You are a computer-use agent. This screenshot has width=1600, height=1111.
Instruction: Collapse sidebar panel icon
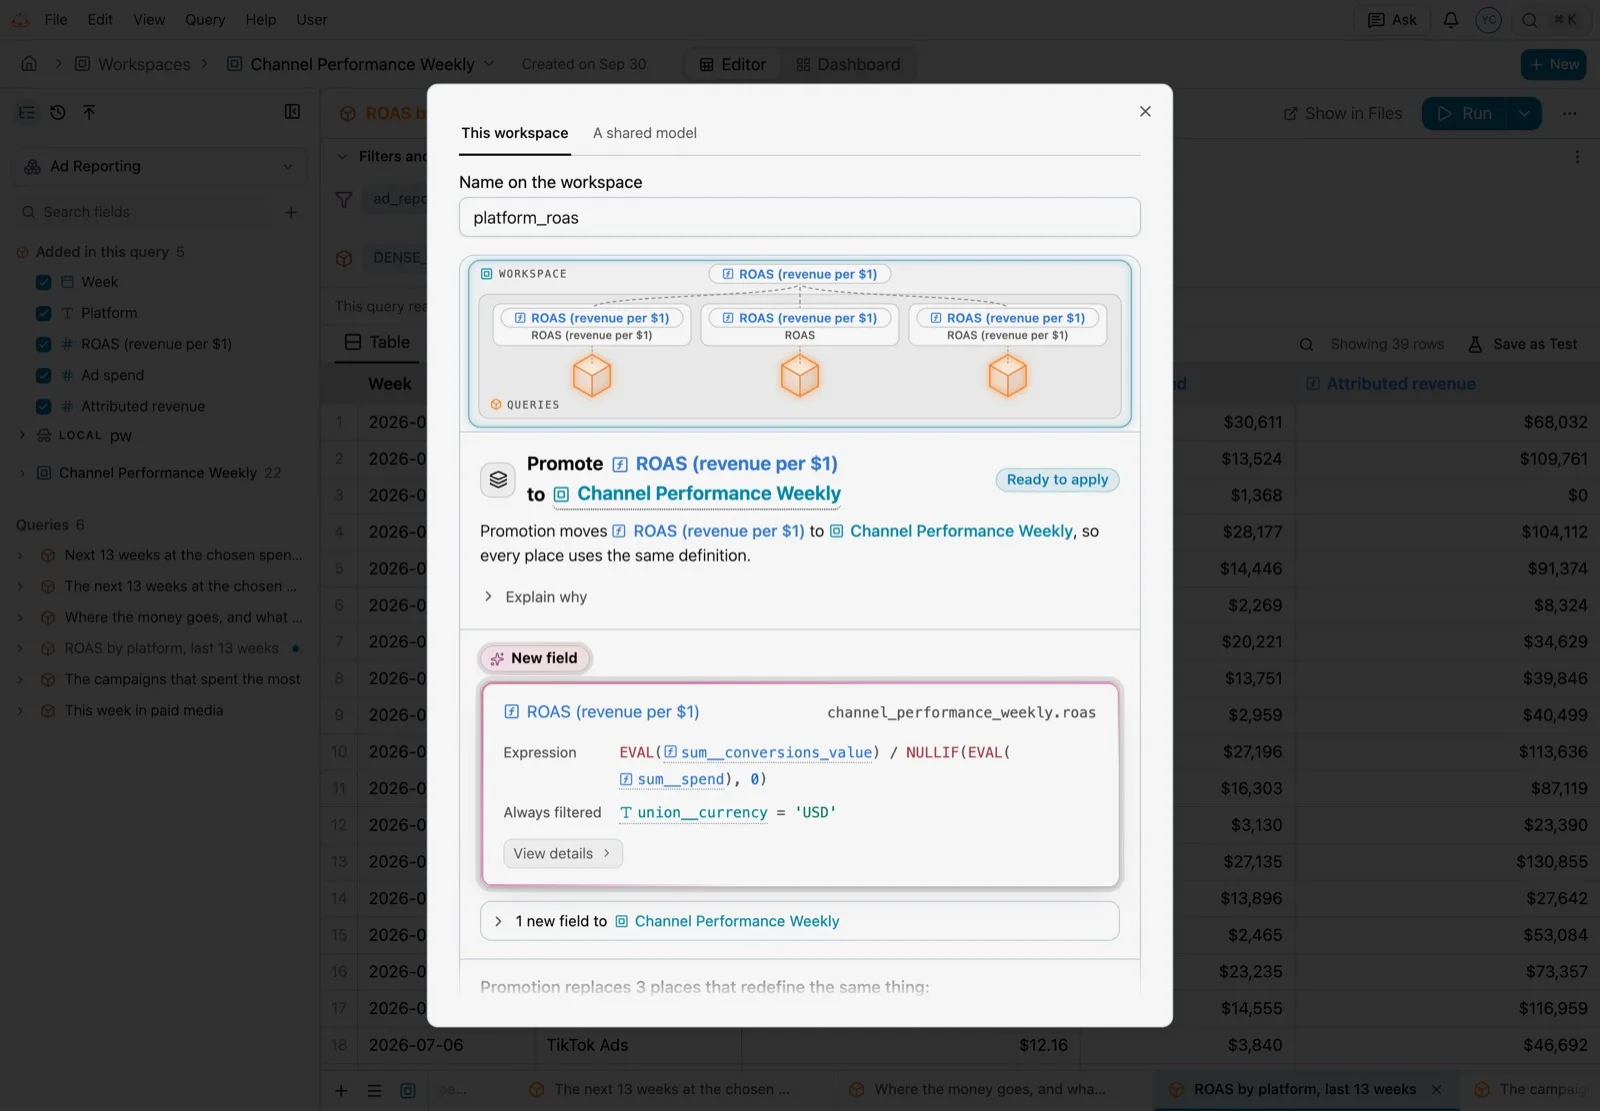click(x=292, y=111)
